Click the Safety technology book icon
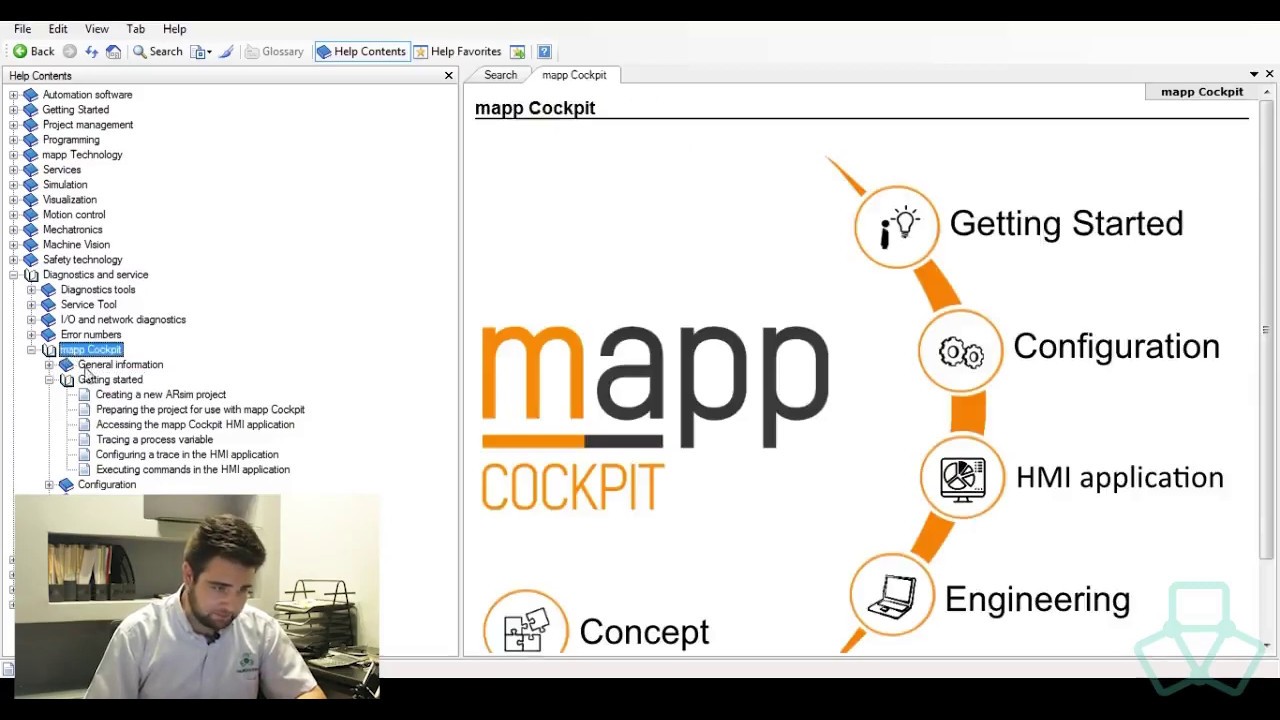The width and height of the screenshot is (1280, 720). pyautogui.click(x=31, y=260)
